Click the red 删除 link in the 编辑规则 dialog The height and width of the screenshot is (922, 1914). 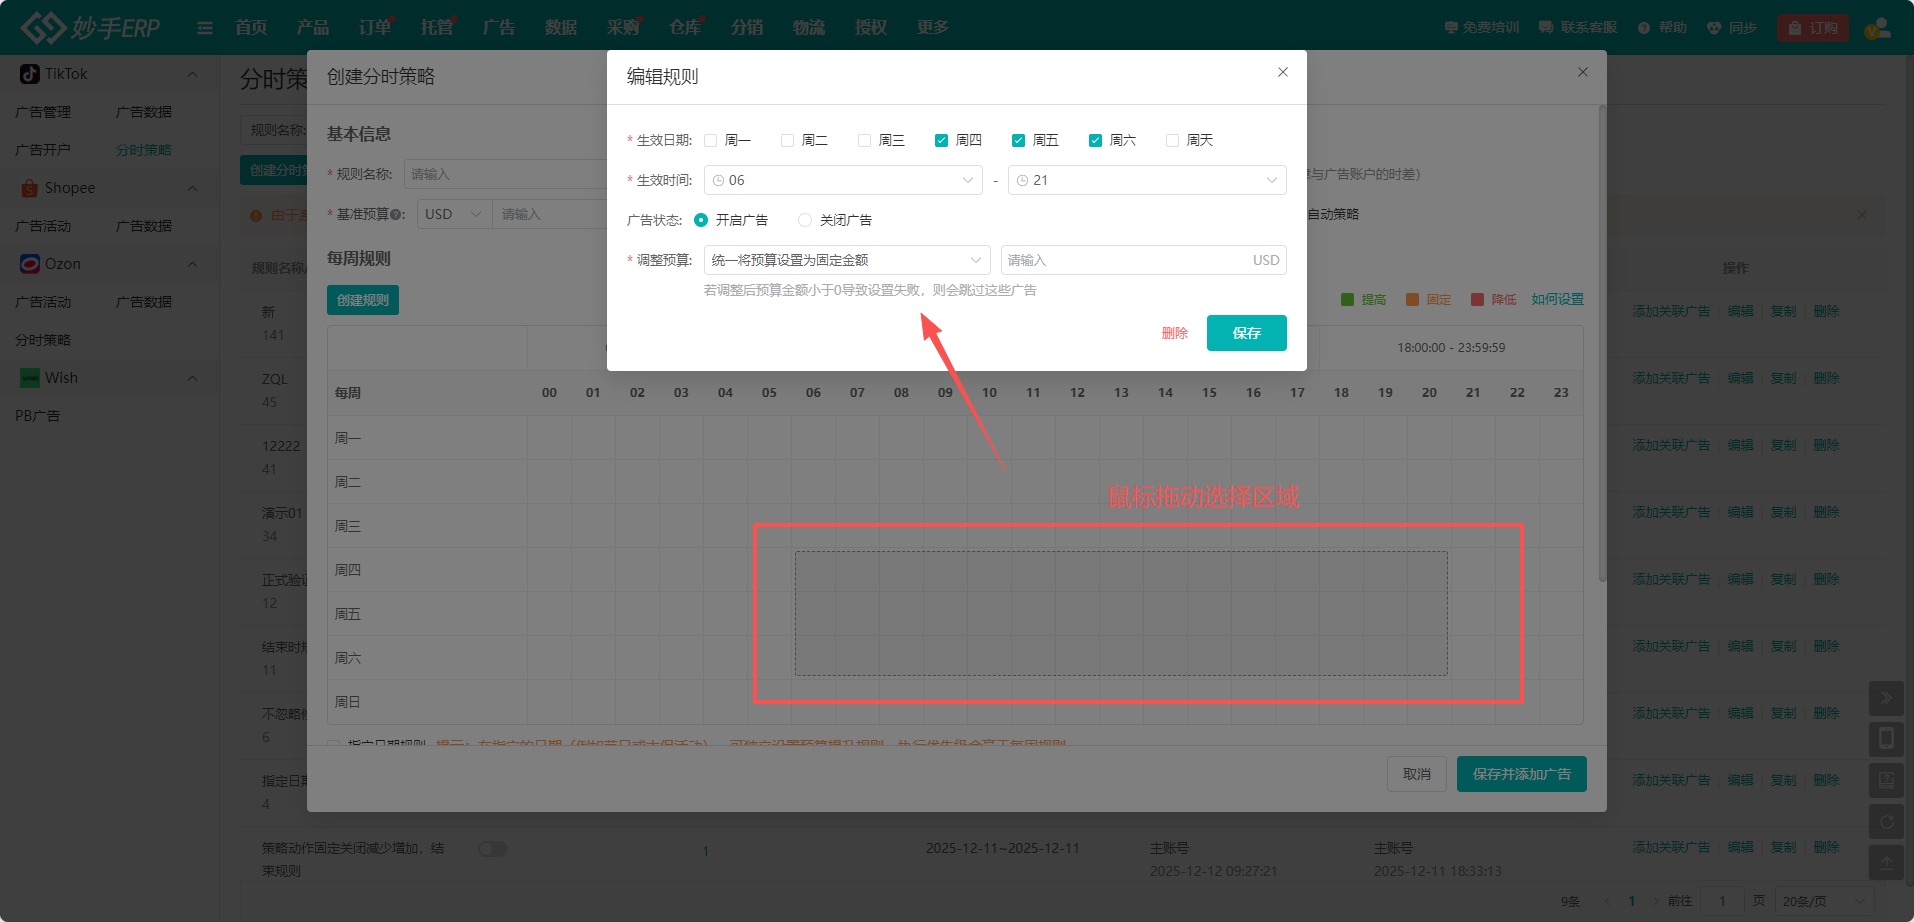[x=1175, y=333]
